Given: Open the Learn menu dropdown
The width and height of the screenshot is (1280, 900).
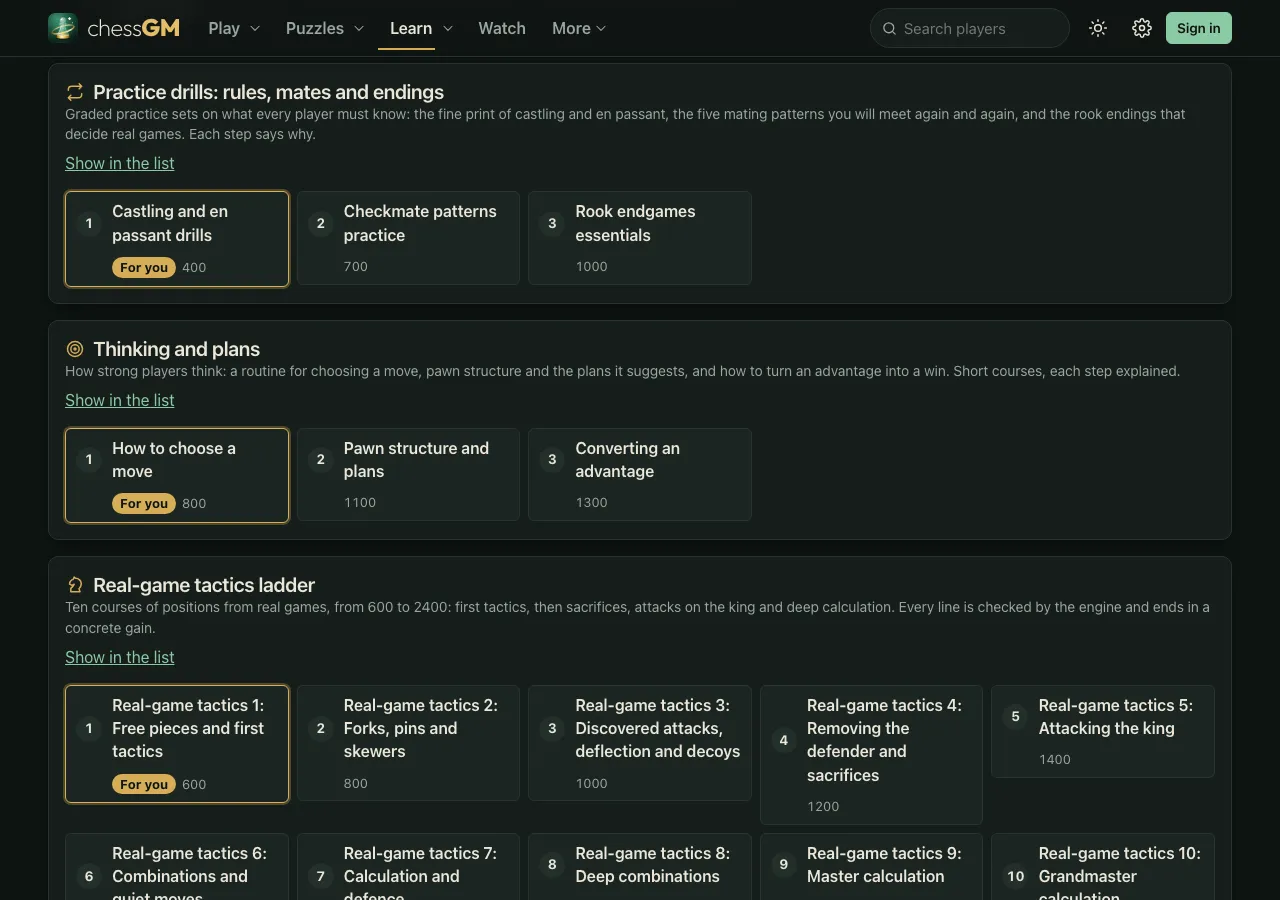Looking at the screenshot, I should point(421,28).
